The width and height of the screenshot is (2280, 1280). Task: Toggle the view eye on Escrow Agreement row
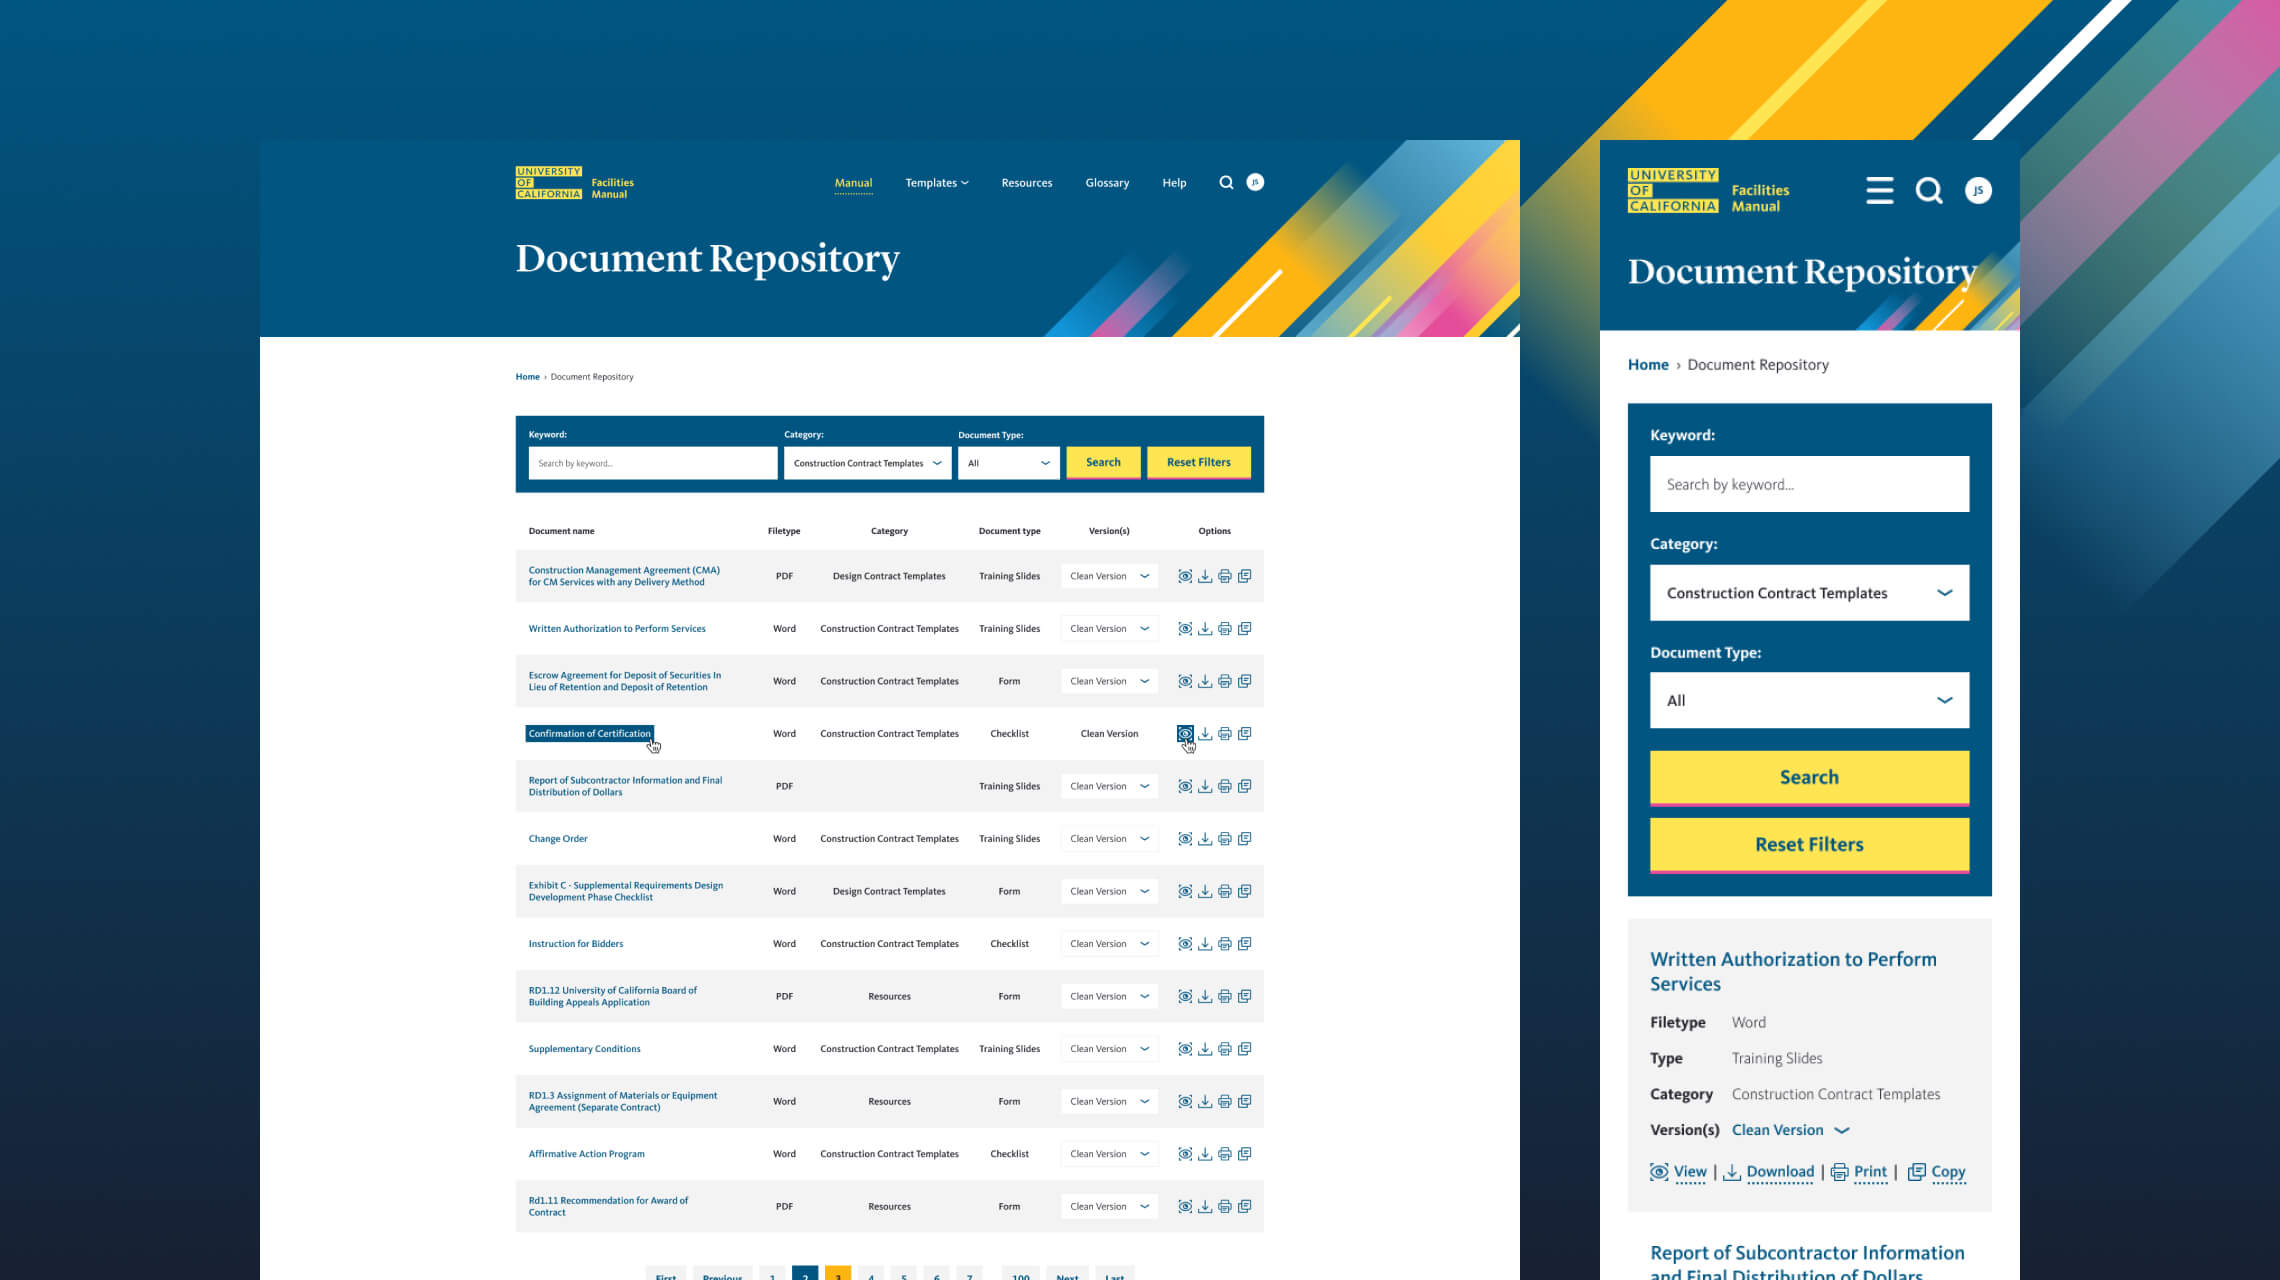pyautogui.click(x=1185, y=681)
